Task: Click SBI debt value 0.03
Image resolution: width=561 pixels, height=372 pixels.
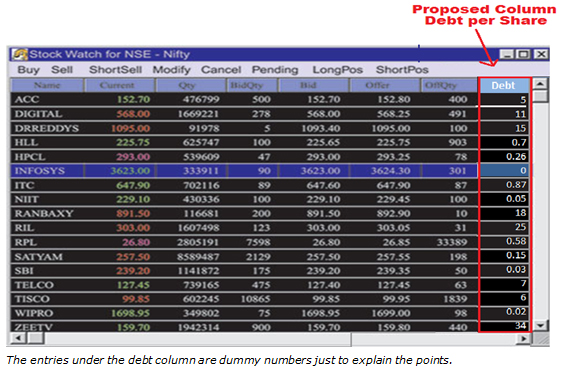Action: (x=516, y=269)
